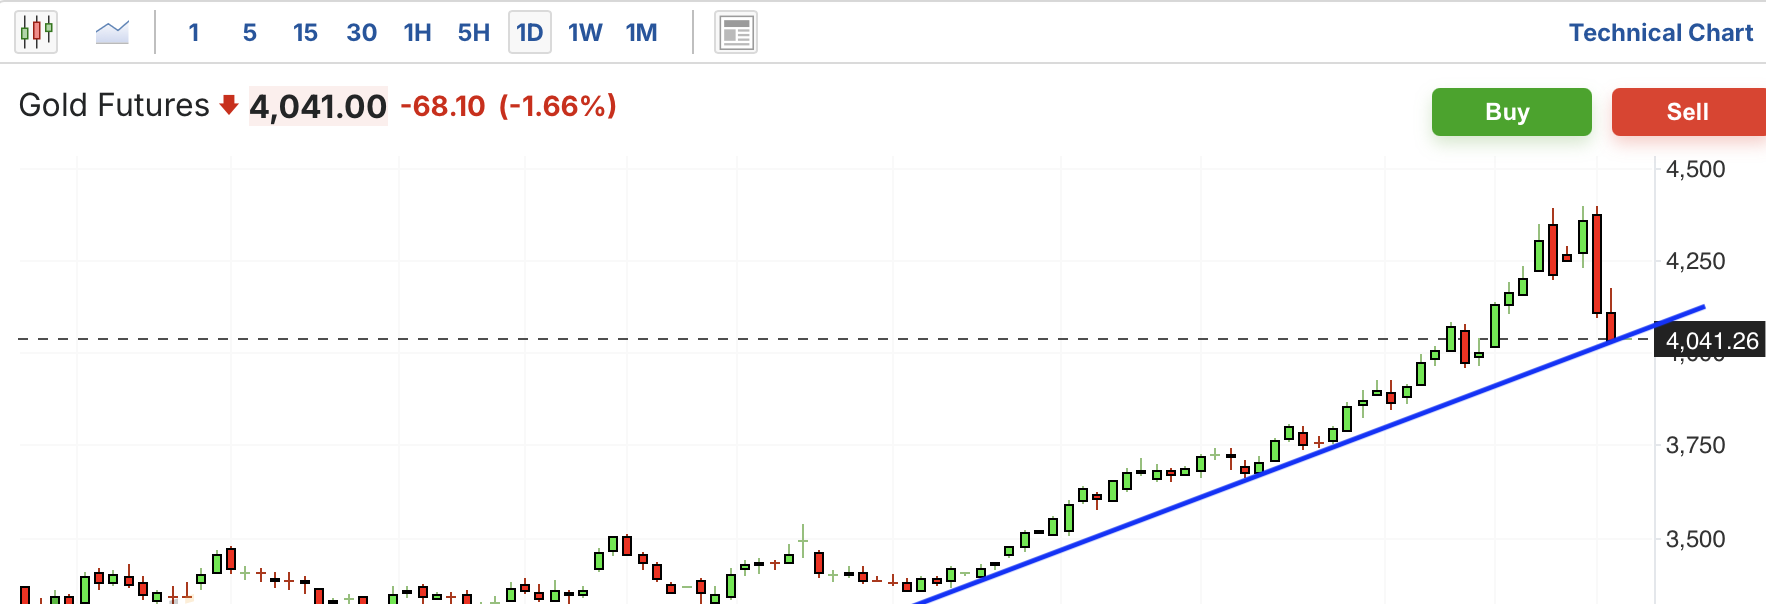Switch chart to 1H timeframe

point(417,33)
